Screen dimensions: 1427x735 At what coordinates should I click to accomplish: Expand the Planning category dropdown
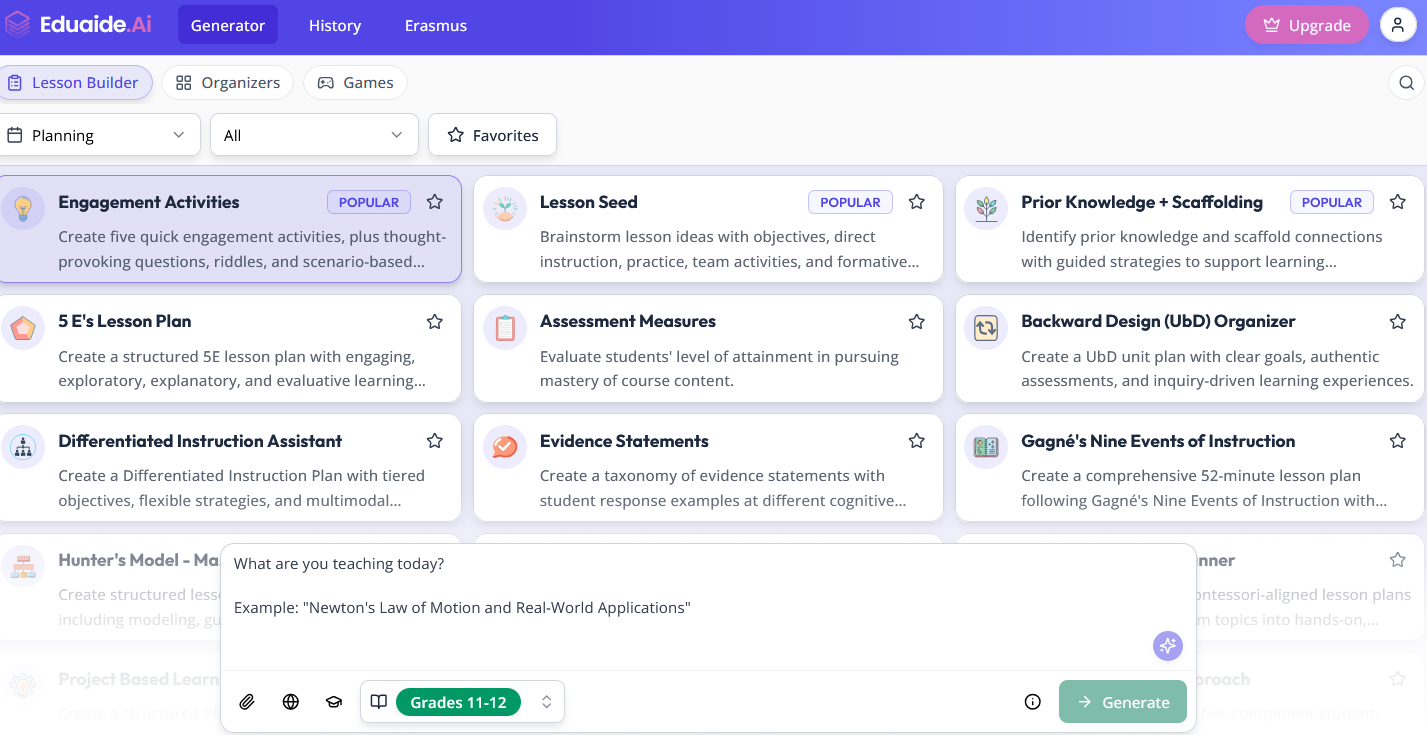click(x=95, y=135)
